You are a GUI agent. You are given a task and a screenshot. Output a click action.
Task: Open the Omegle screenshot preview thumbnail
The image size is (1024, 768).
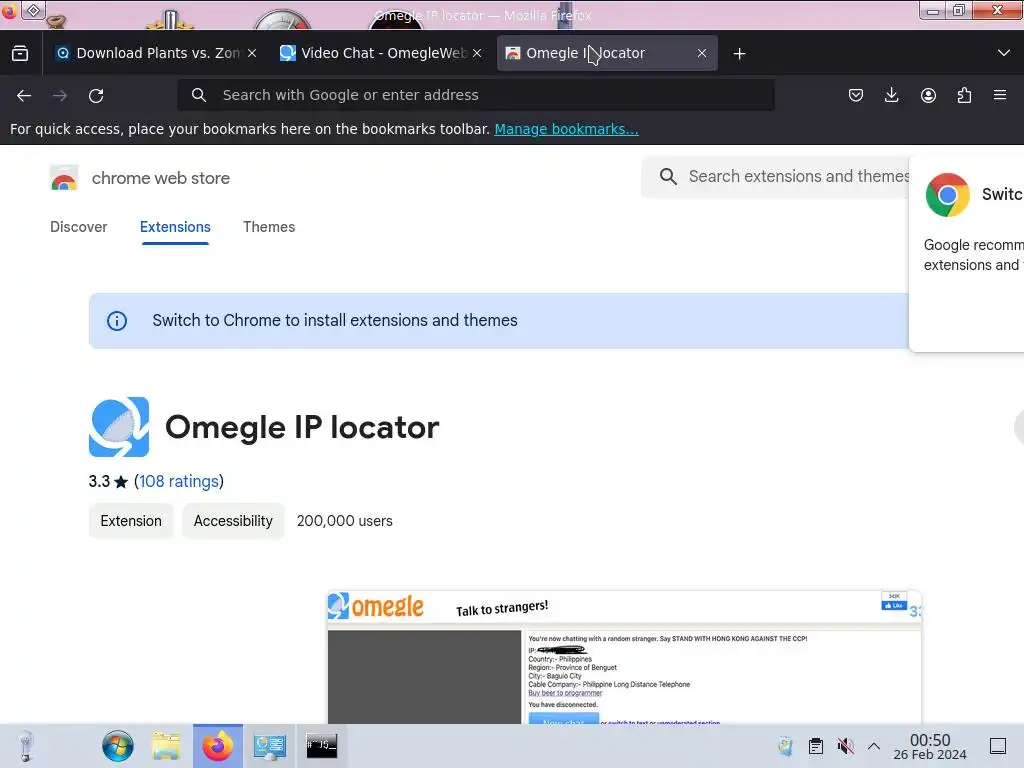pos(624,657)
